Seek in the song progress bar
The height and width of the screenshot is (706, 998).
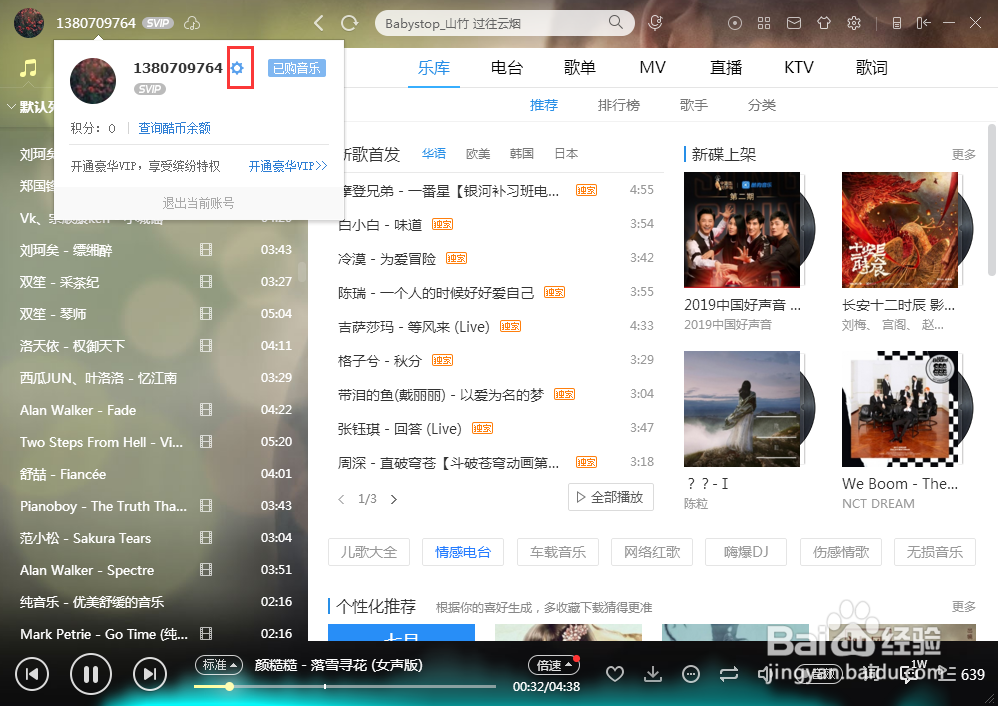(x=344, y=686)
